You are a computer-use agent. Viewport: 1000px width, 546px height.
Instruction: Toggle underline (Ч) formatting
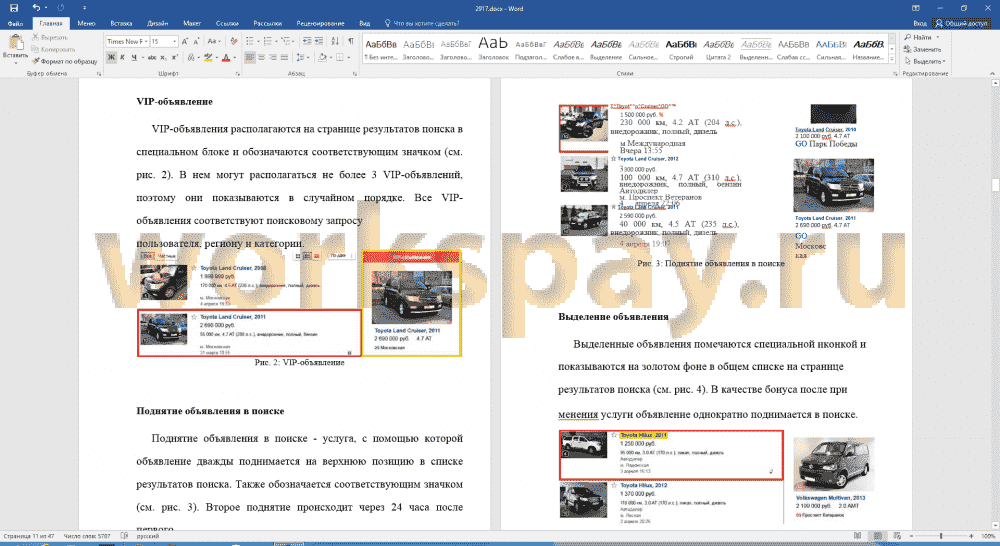(134, 57)
